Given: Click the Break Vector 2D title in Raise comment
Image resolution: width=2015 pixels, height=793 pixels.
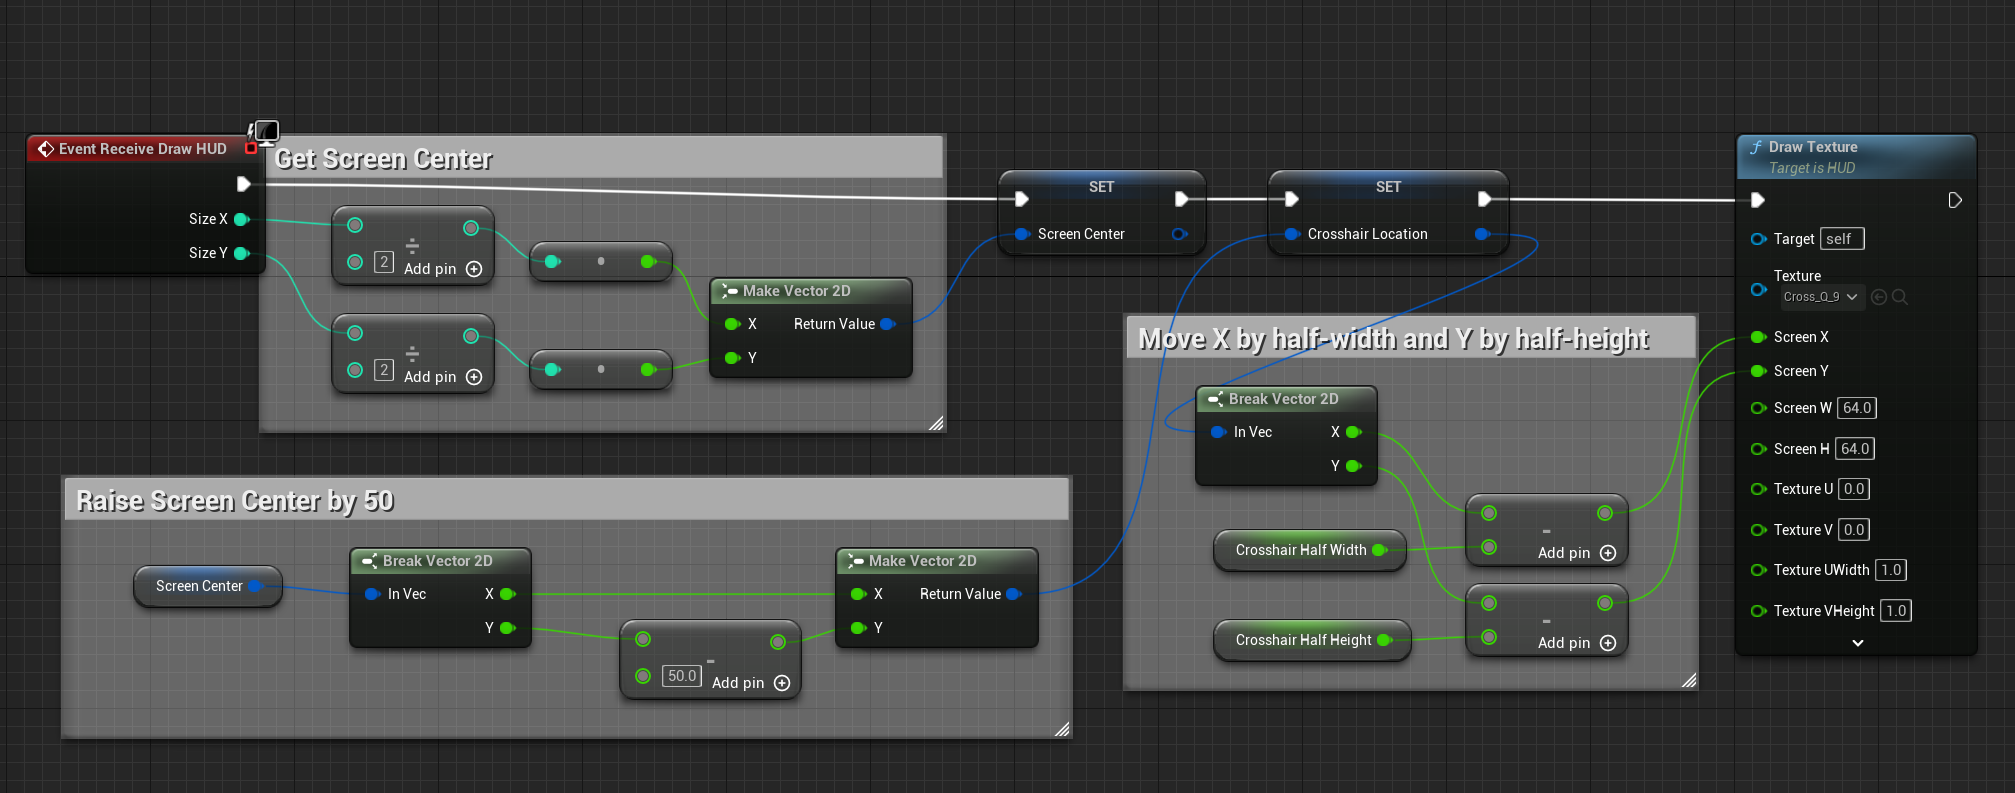Looking at the screenshot, I should click(x=437, y=561).
